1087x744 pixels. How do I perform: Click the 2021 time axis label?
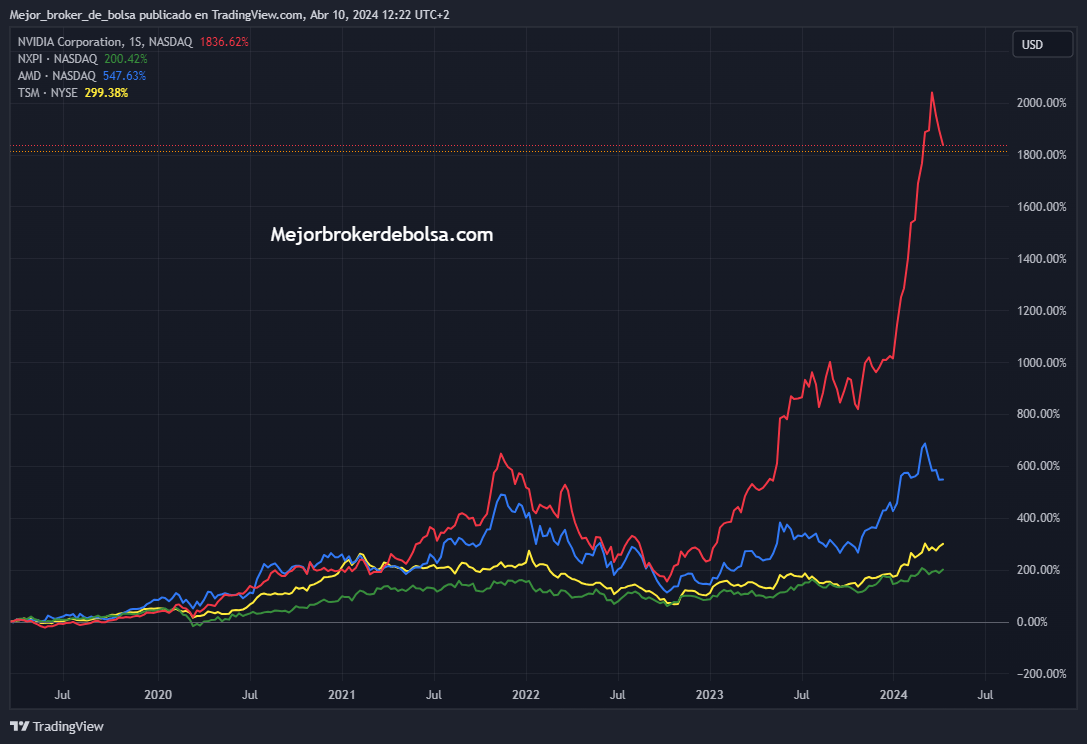(x=342, y=695)
